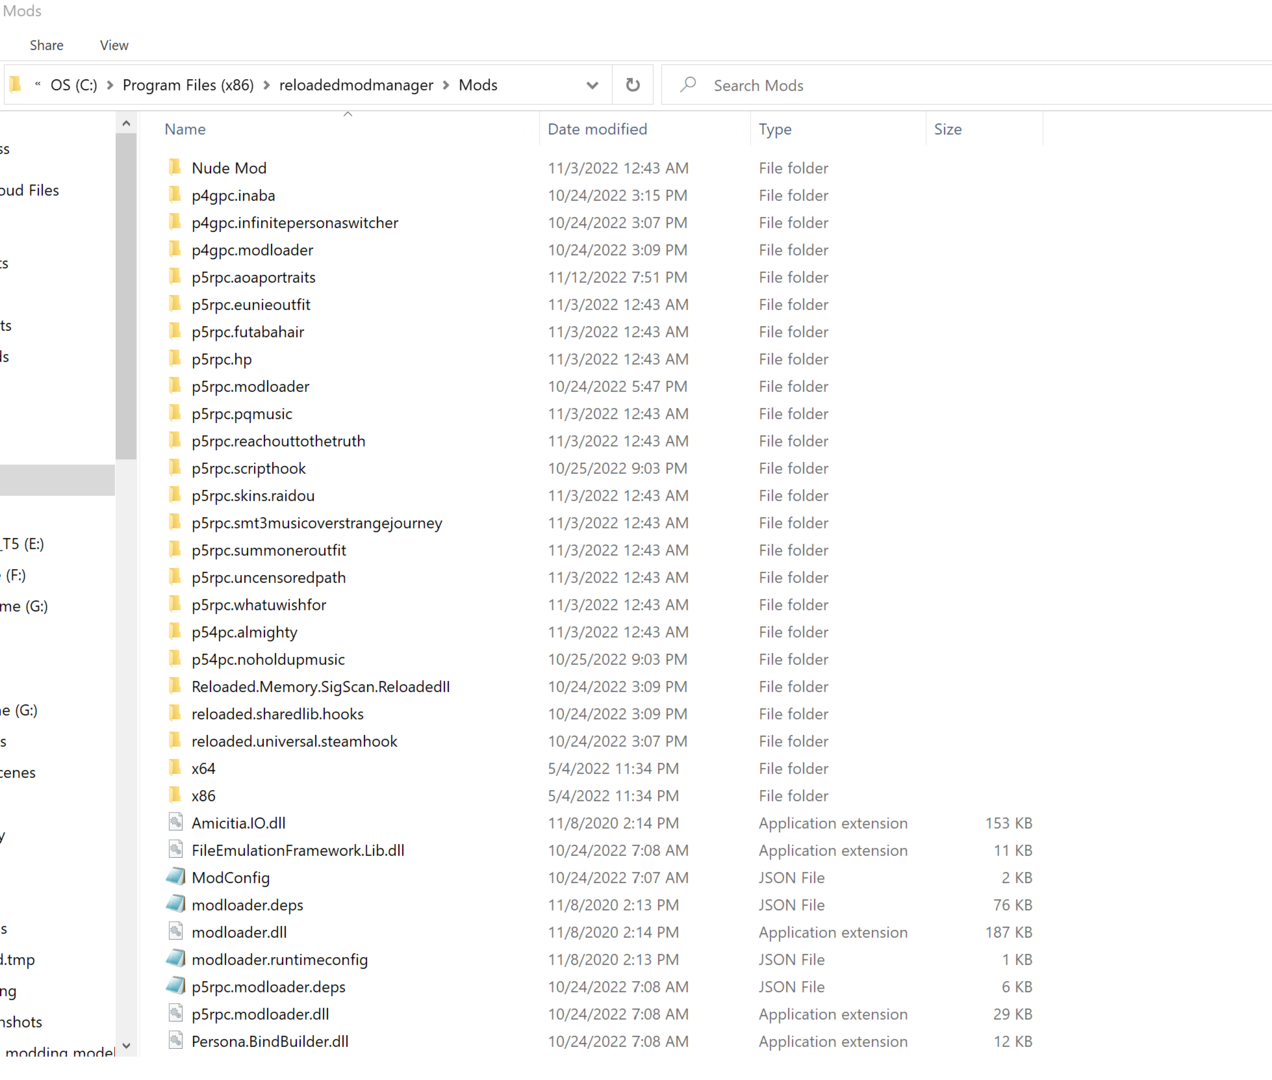Click the Persona.BindBuilder.dll file icon
The width and height of the screenshot is (1272, 1080).
point(175,1040)
